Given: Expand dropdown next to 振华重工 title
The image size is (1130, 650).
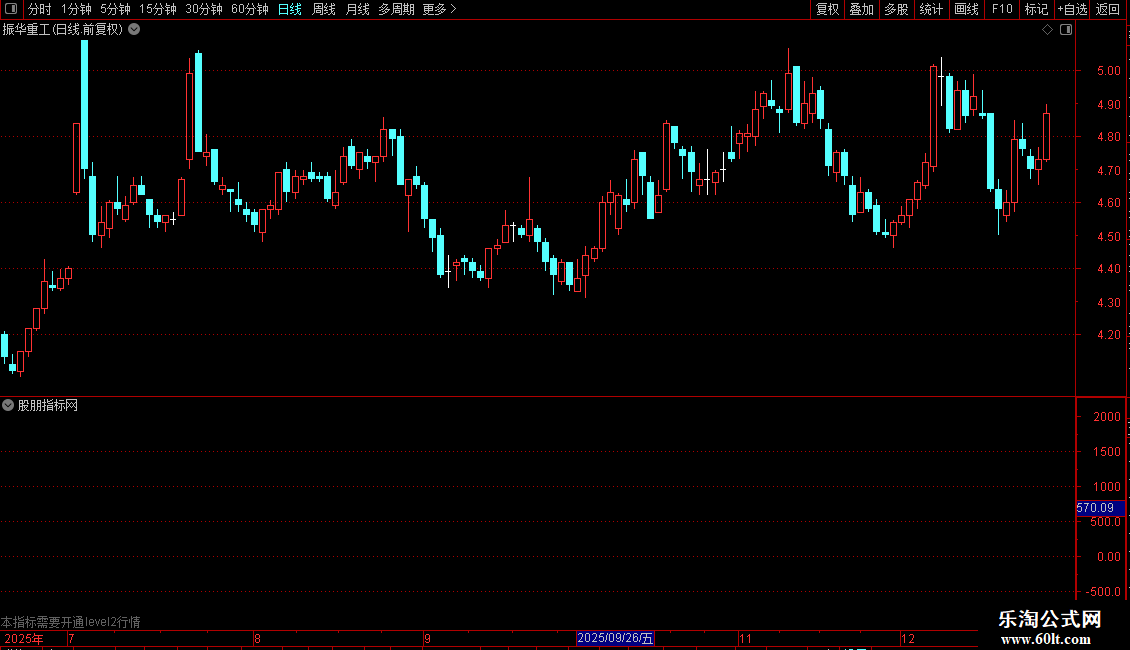Looking at the screenshot, I should [134, 30].
